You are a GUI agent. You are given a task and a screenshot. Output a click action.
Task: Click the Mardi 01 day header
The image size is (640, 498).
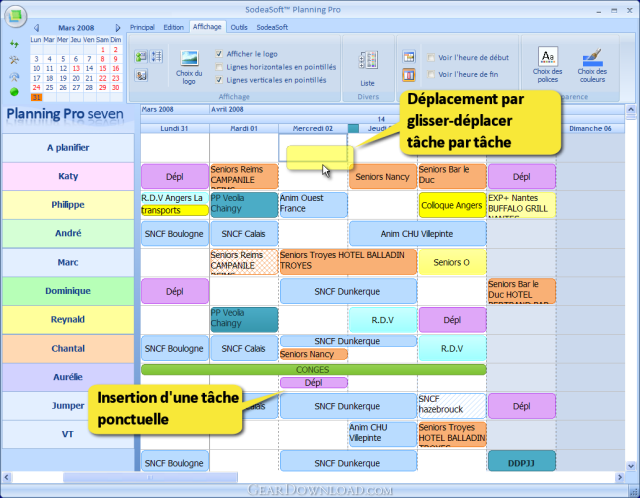pos(244,129)
